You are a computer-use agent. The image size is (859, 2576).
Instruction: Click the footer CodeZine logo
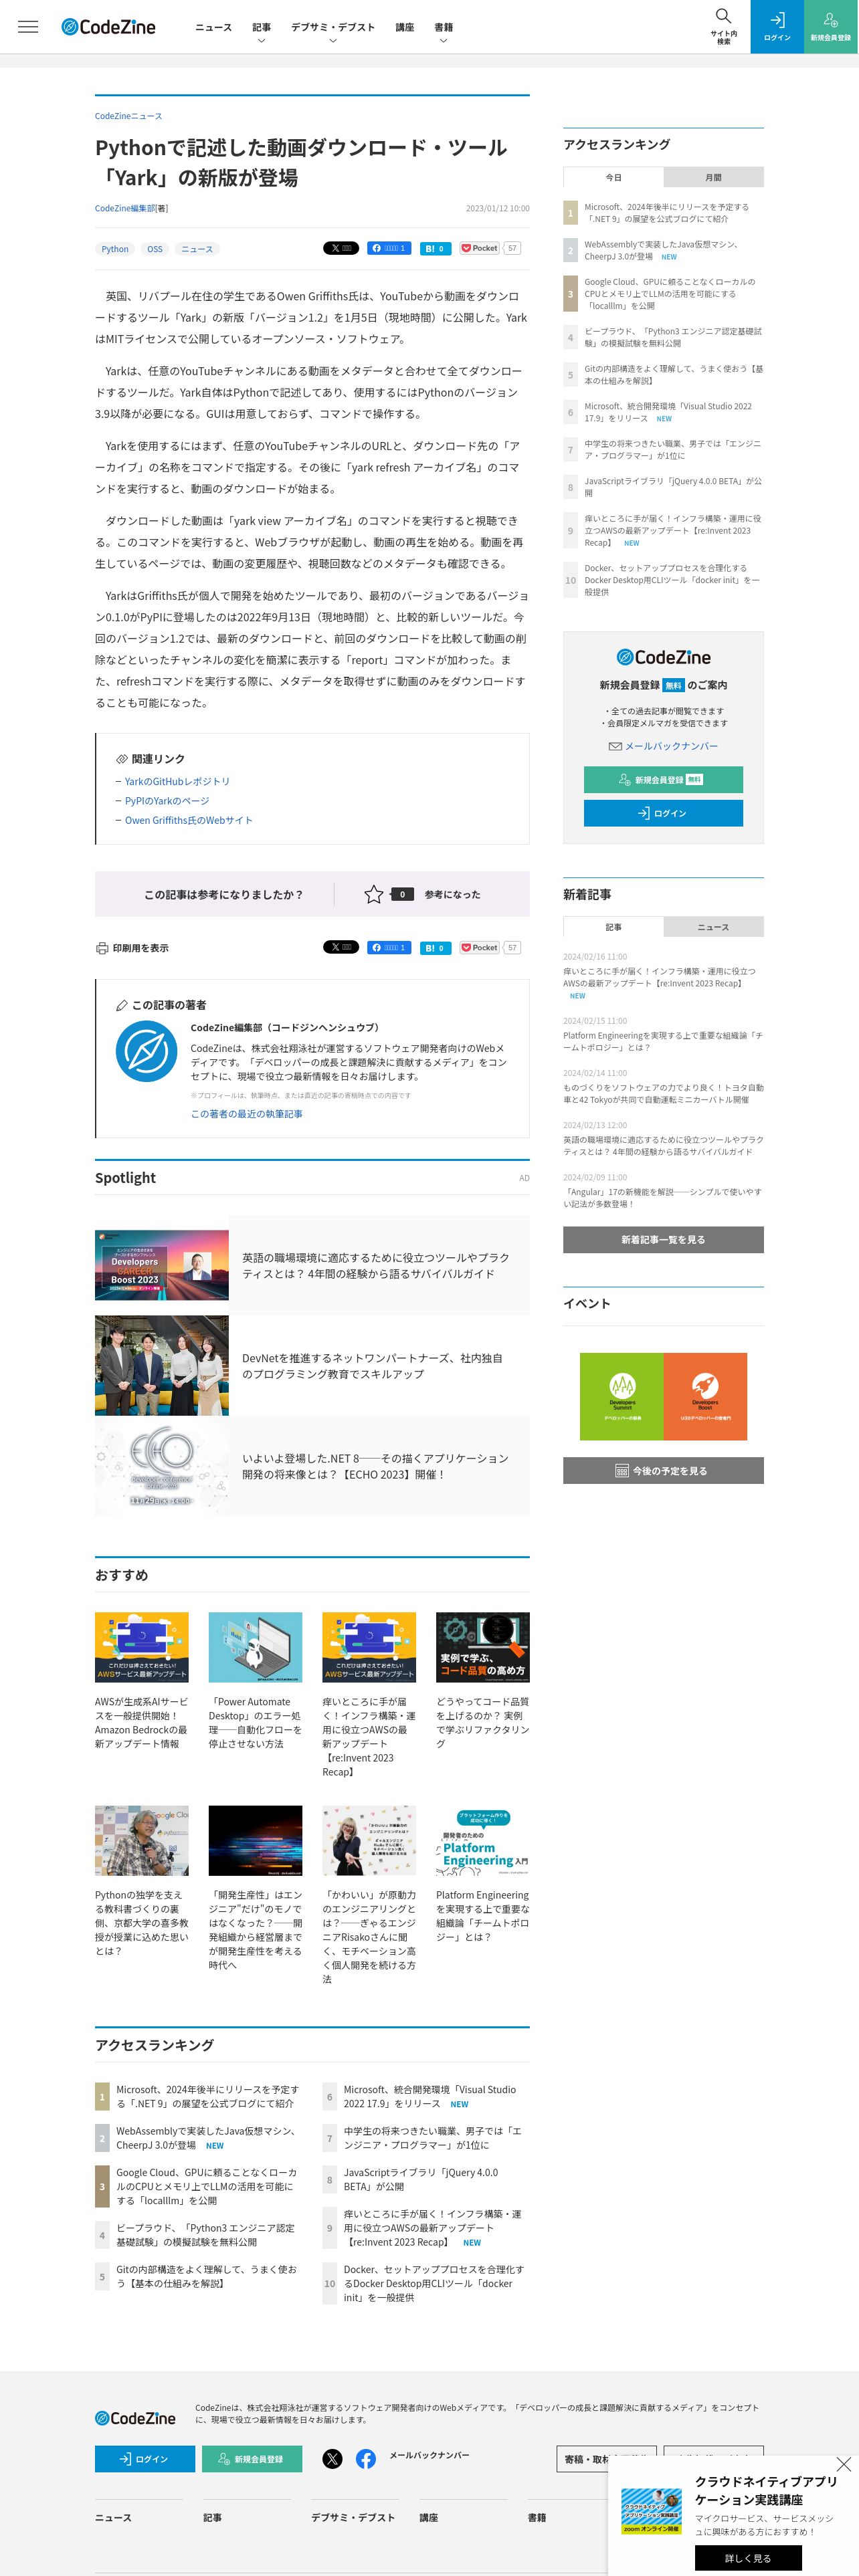coord(135,2418)
